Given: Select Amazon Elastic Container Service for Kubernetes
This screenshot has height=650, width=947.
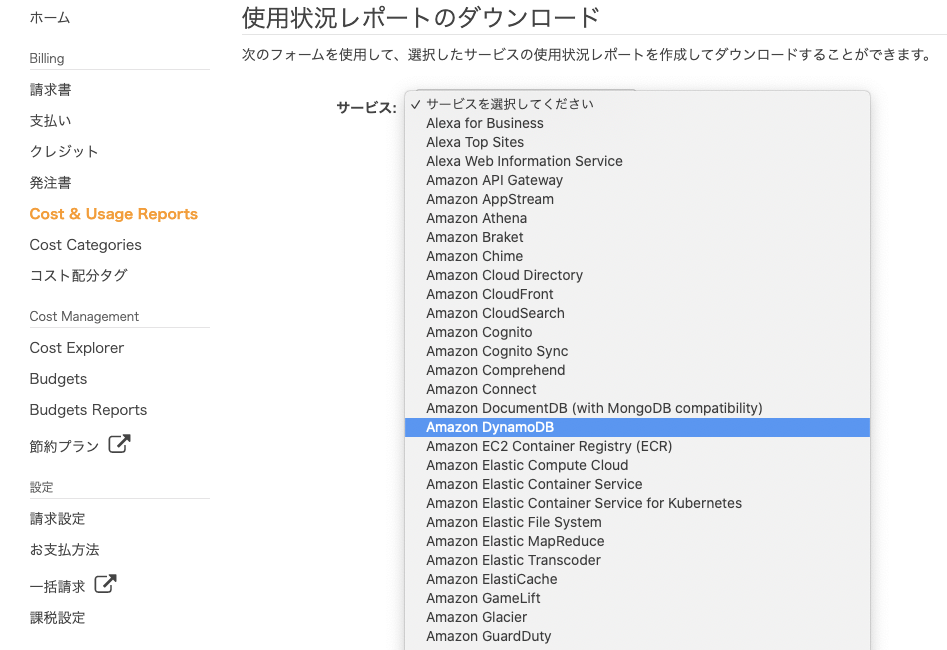Looking at the screenshot, I should tap(637, 504).
